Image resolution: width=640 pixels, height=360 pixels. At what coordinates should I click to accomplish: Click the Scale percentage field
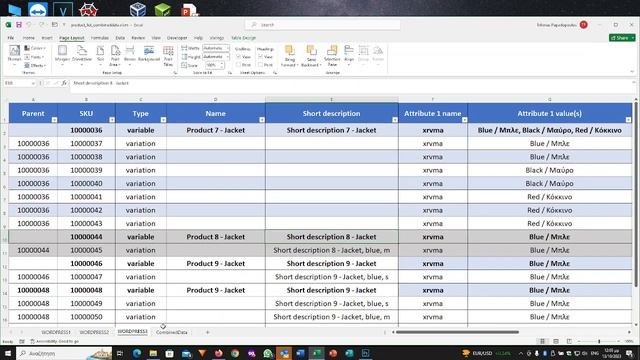215,65
